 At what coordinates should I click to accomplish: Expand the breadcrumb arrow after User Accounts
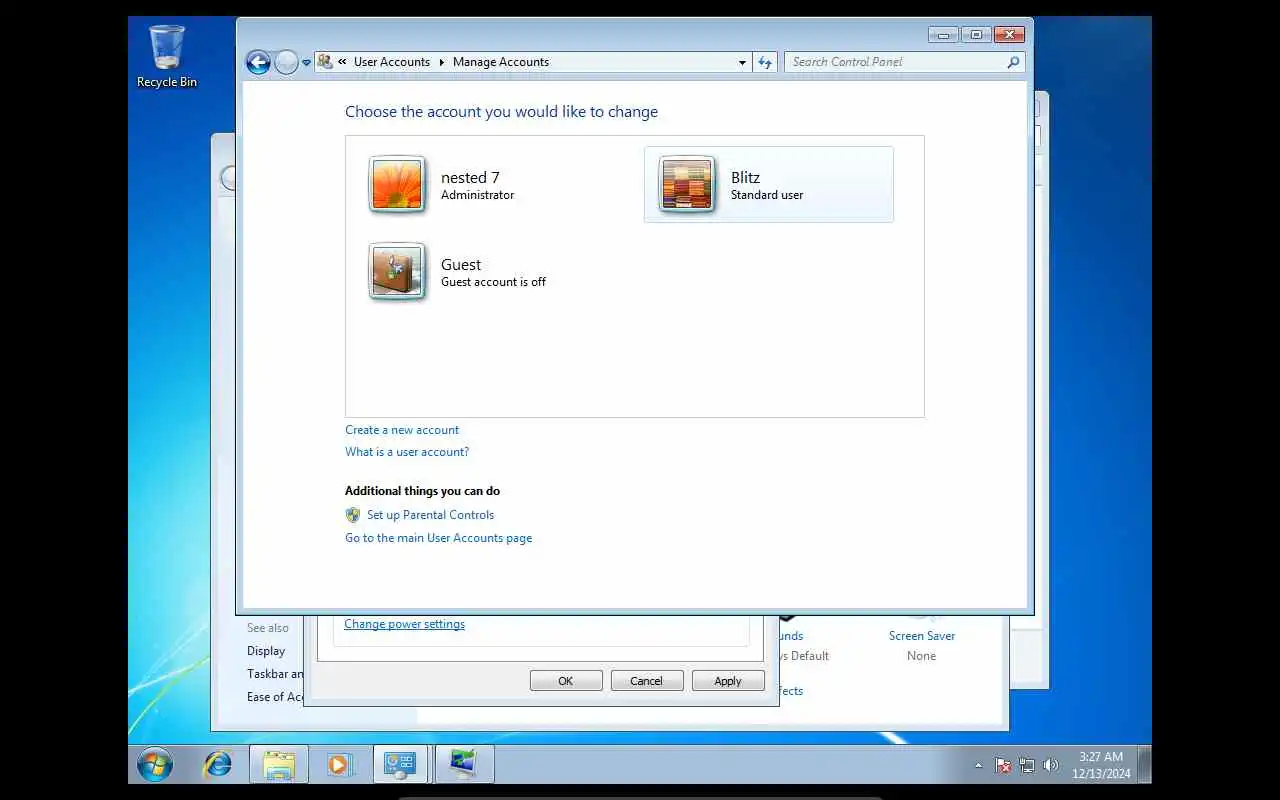tap(441, 62)
